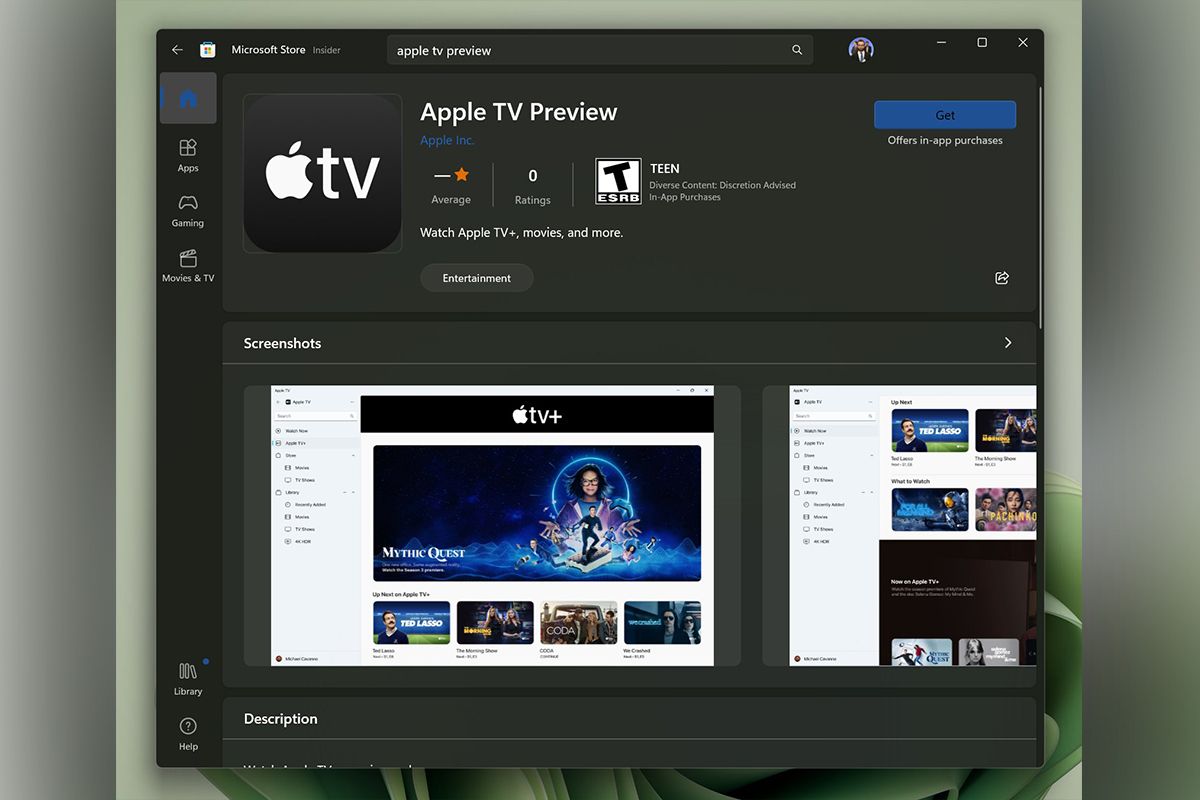
Task: Open the Apple Inc. publisher link
Action: [x=447, y=140]
